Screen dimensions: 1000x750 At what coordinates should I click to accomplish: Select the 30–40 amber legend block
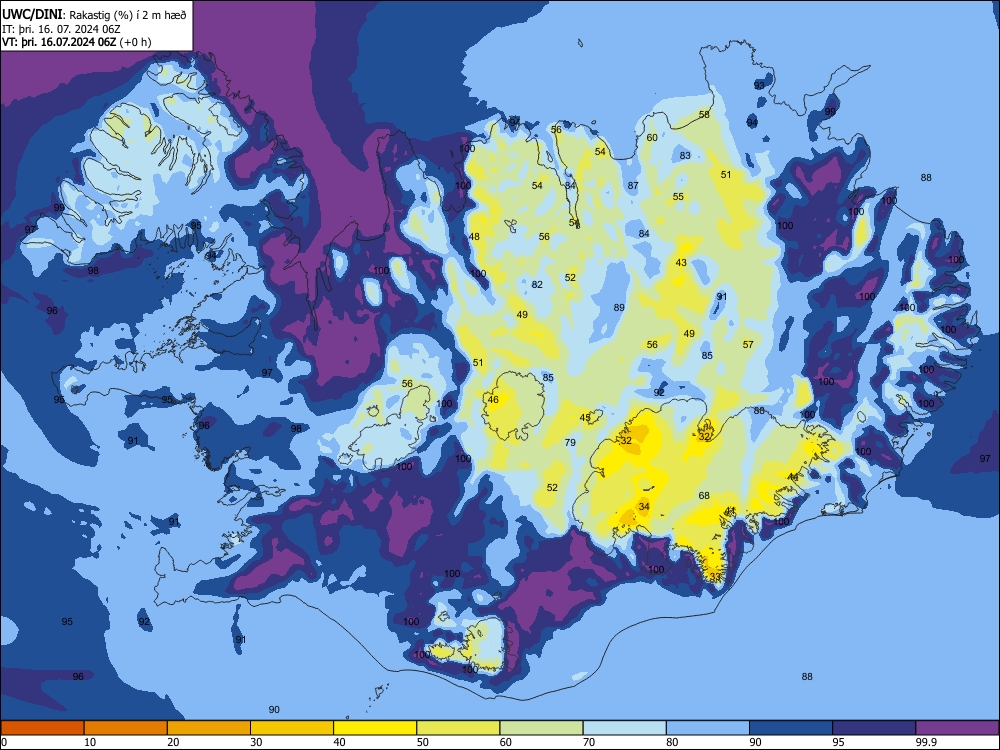(292, 728)
